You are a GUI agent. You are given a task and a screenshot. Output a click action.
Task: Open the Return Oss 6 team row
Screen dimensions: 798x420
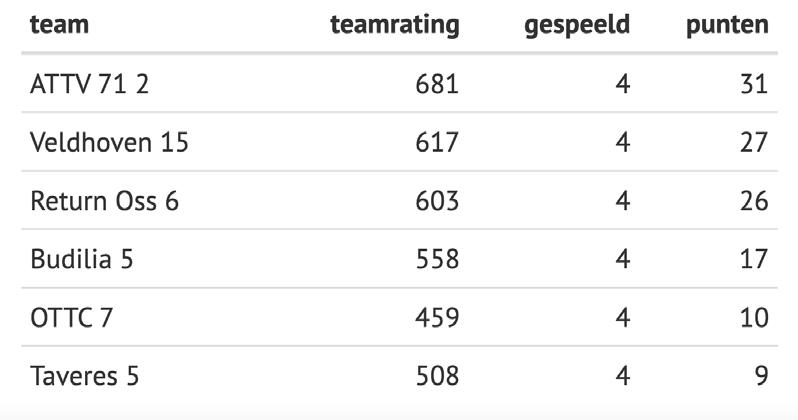tap(399, 201)
